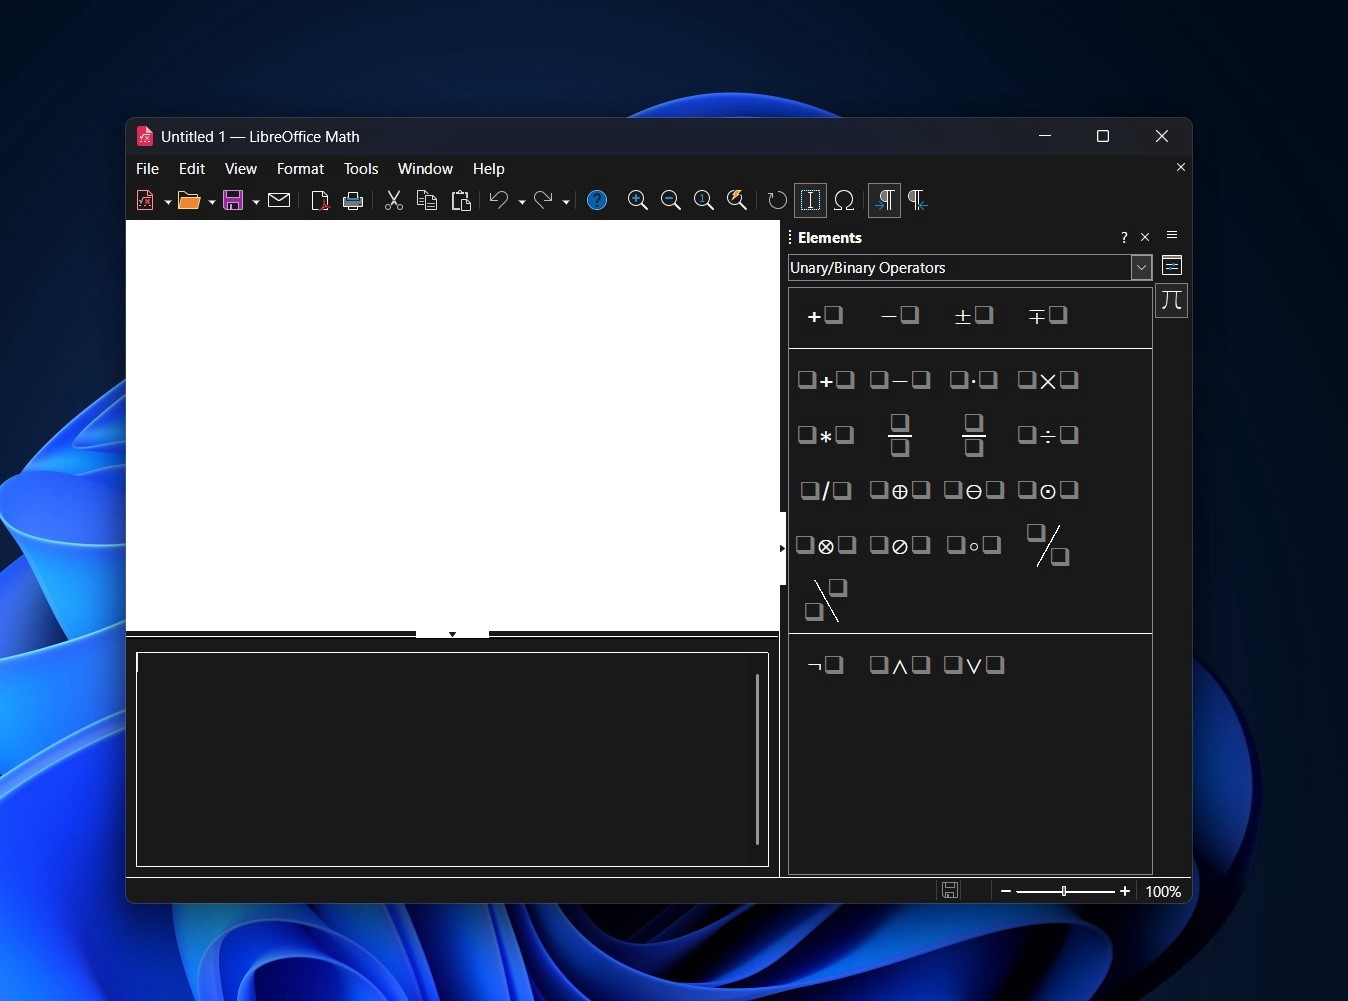Image resolution: width=1348 pixels, height=1001 pixels.
Task: Insert the logical OR element
Action: [x=973, y=665]
